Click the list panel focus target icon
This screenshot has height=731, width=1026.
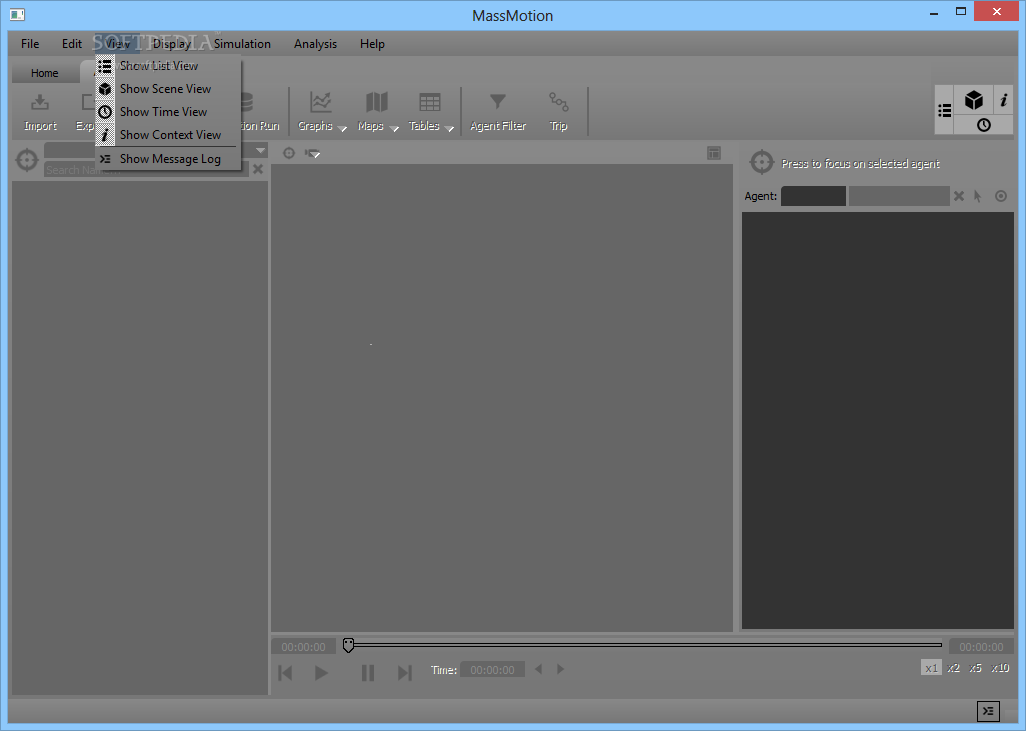tap(27, 160)
